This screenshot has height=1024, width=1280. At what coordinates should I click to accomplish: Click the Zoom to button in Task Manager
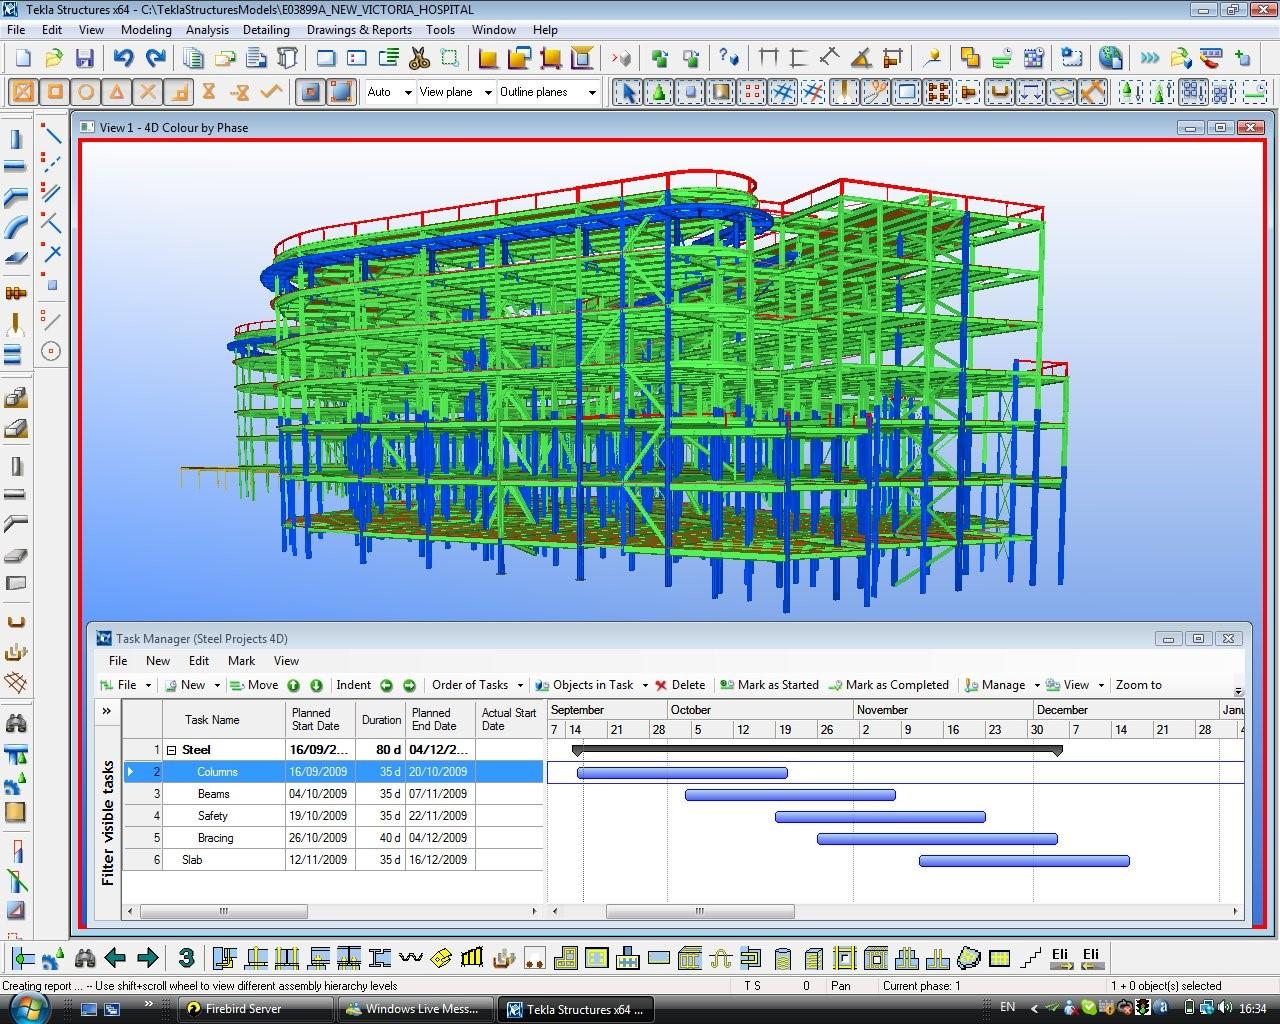pos(1138,685)
